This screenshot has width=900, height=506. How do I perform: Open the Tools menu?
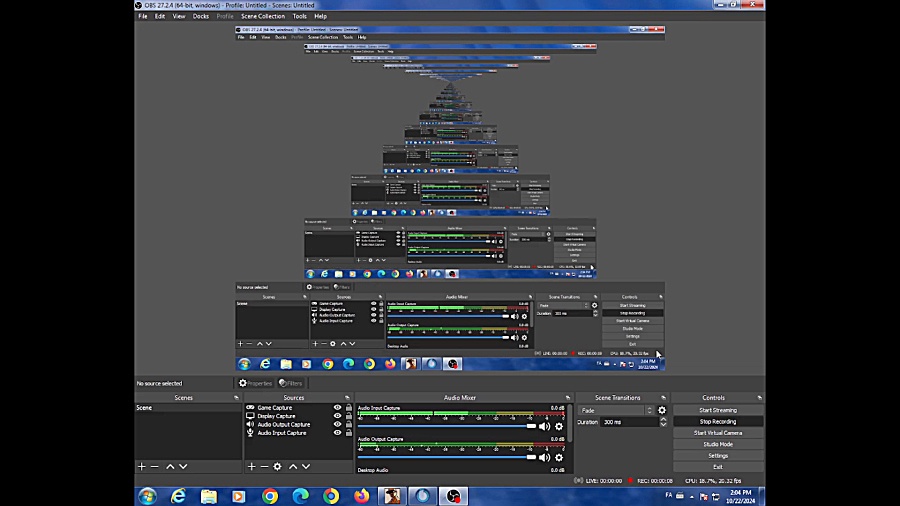tap(300, 16)
